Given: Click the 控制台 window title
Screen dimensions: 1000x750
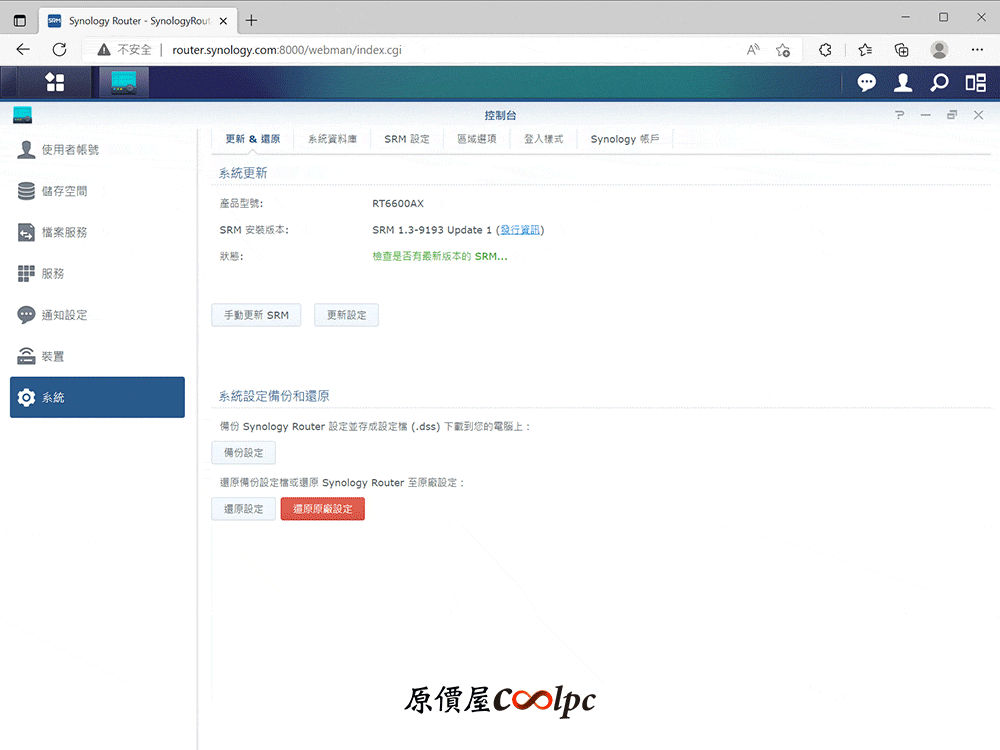Looking at the screenshot, I should (500, 115).
